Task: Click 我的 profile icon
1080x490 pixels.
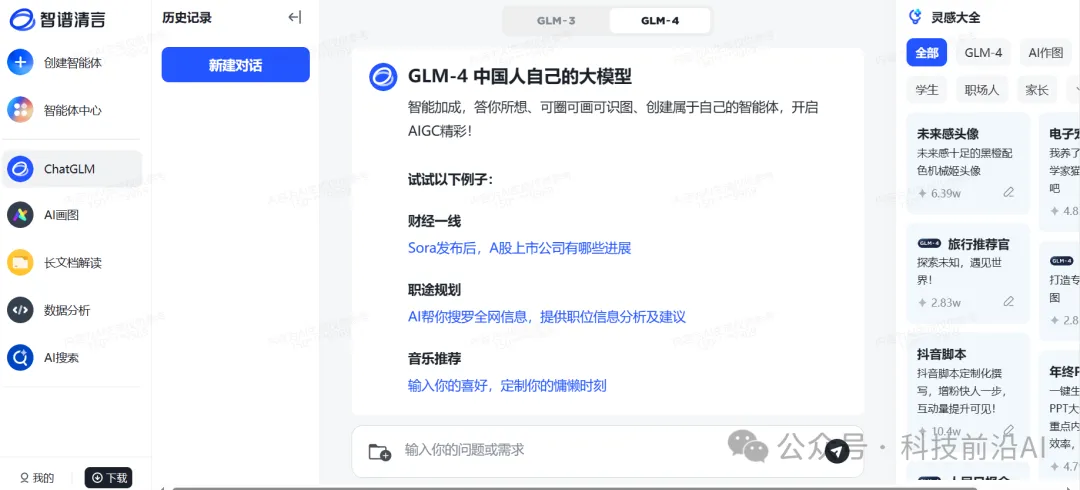Action: tap(24, 478)
